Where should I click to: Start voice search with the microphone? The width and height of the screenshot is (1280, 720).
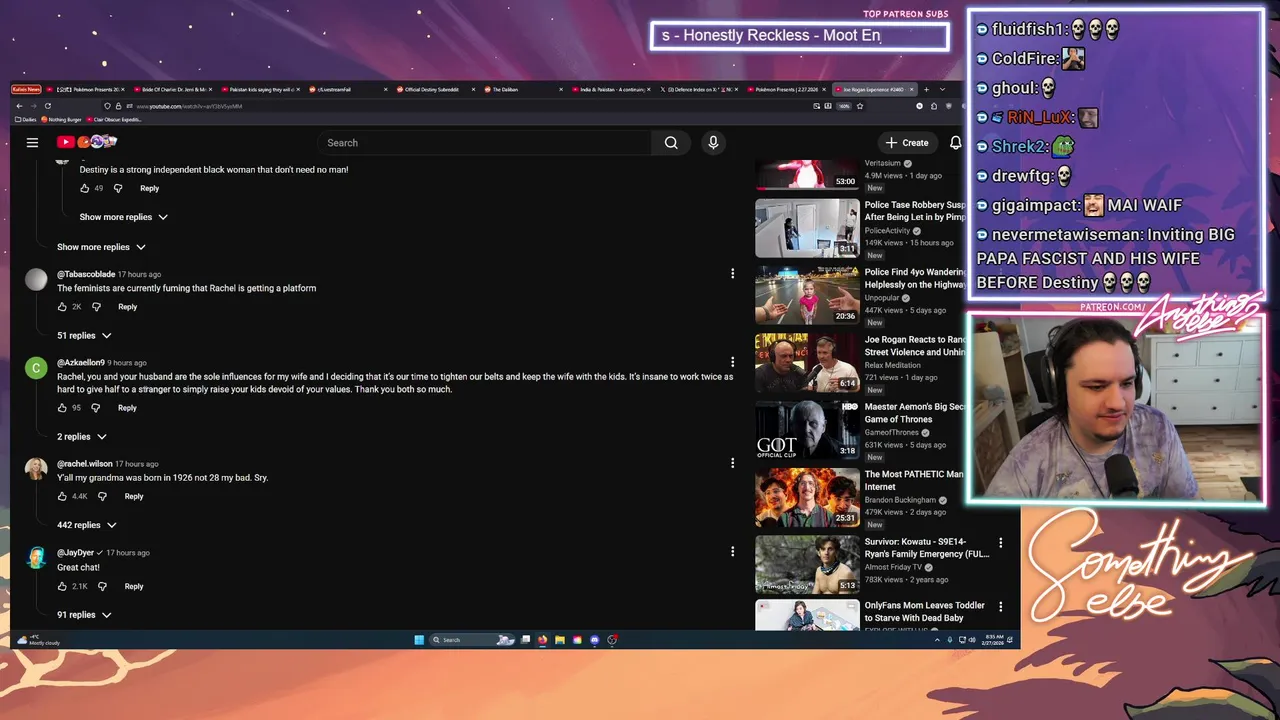coord(713,143)
